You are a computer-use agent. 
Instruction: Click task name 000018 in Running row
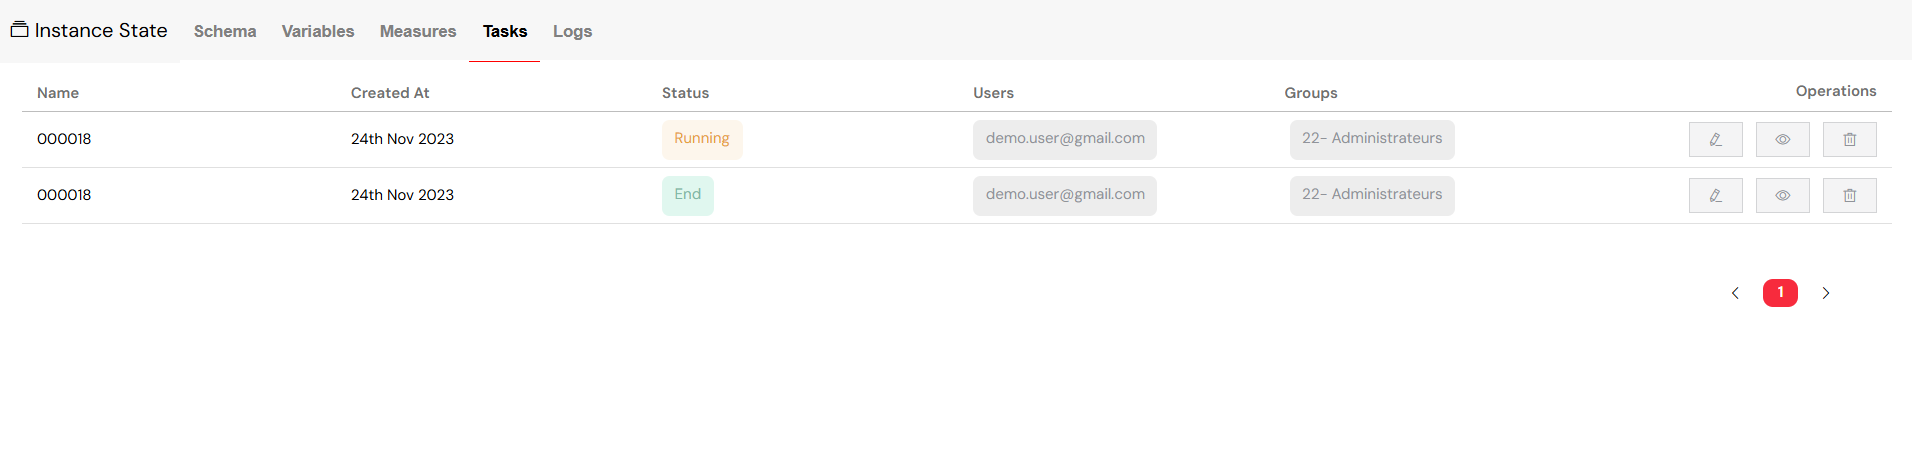[64, 139]
